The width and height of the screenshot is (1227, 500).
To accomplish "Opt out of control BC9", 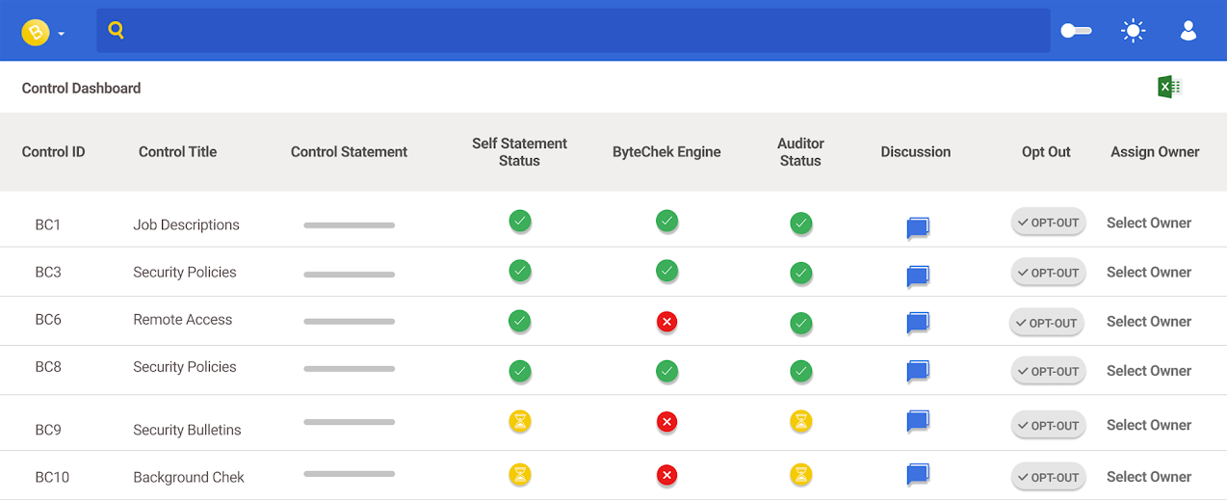I will tap(1048, 425).
